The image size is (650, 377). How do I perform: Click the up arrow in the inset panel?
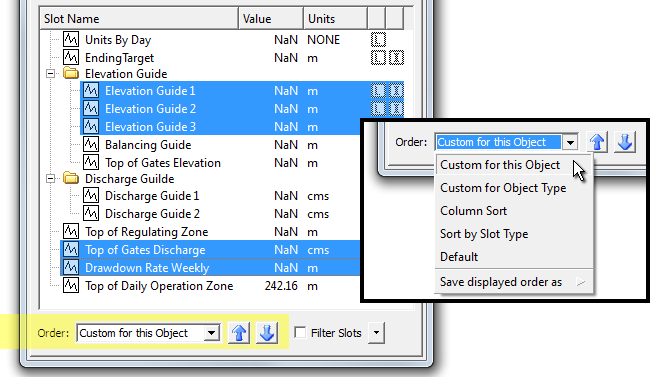coord(597,142)
